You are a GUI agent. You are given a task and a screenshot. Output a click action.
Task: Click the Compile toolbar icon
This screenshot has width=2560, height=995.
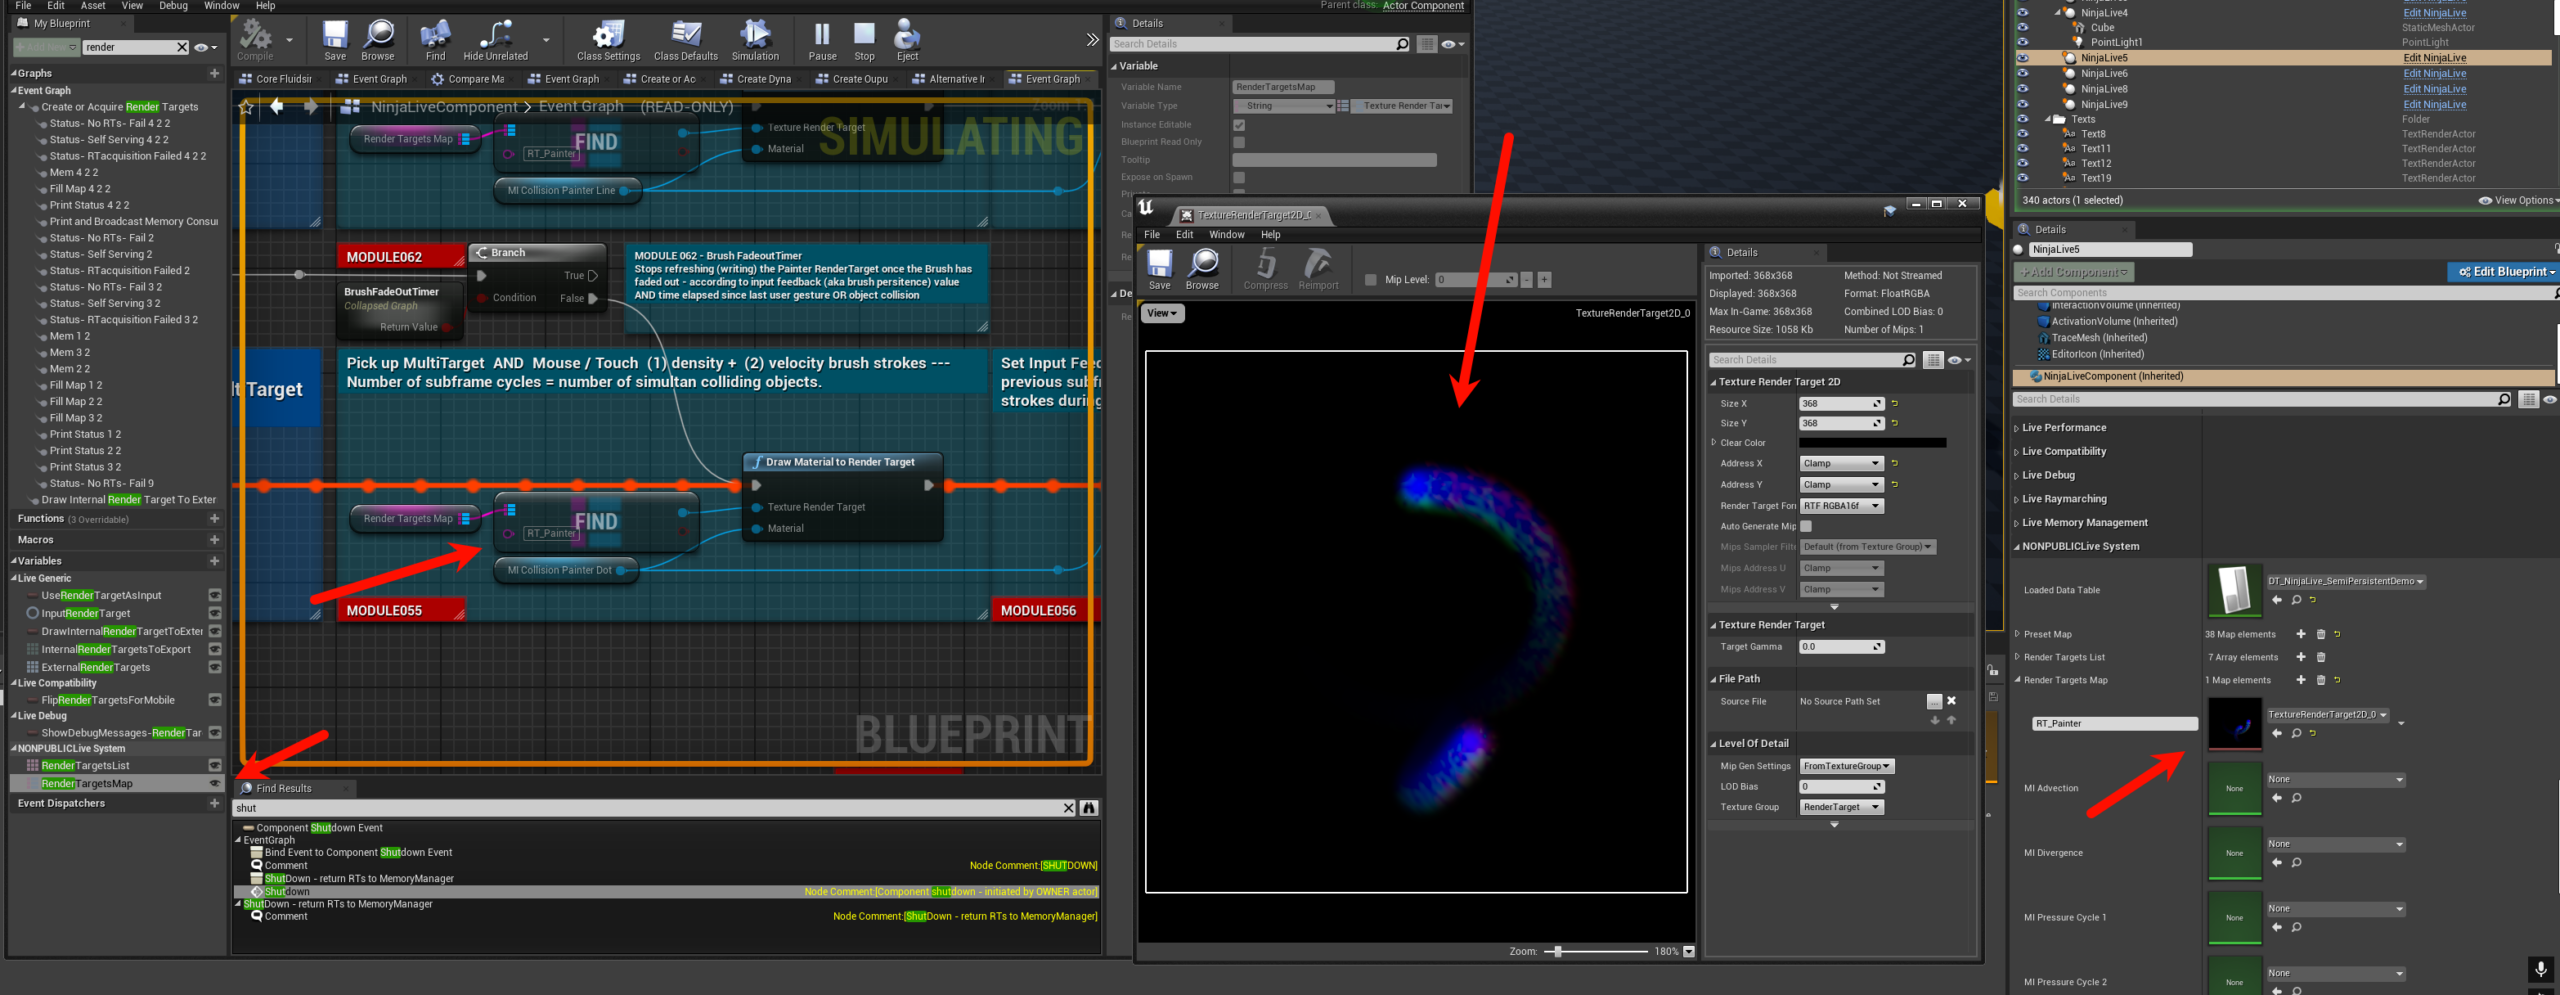click(x=255, y=40)
